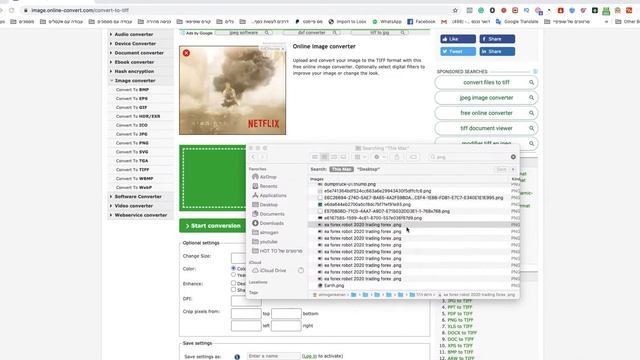Close the Netflix ad with red X
The width and height of the screenshot is (640, 360).
pos(186,53)
